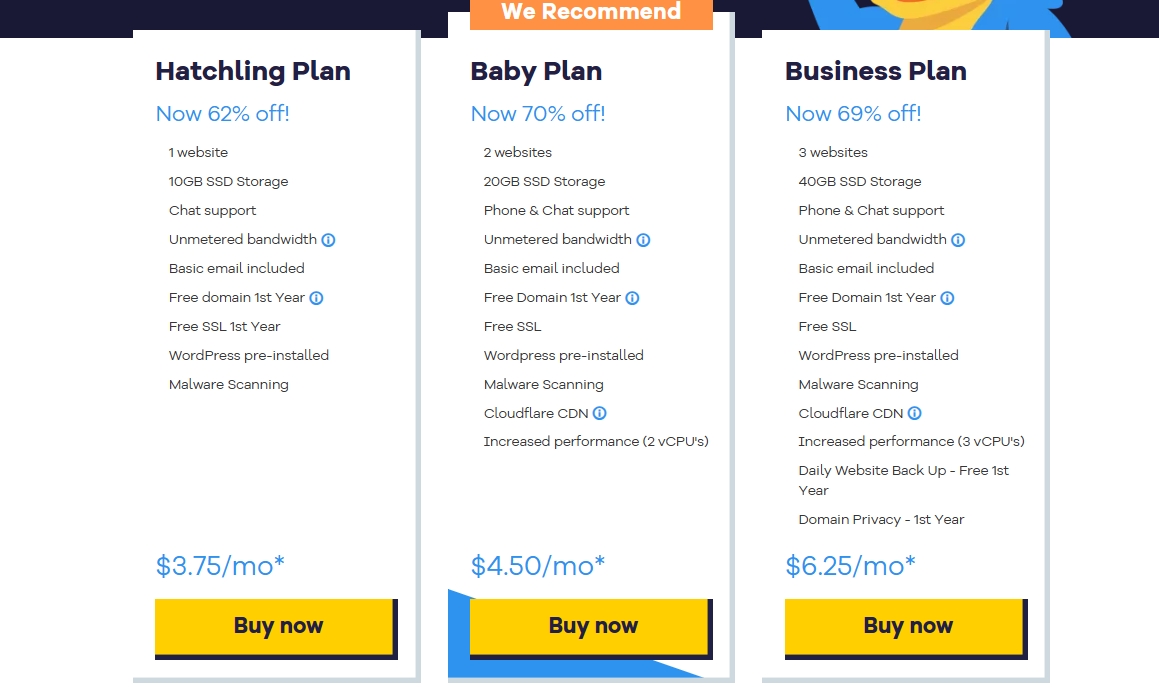This screenshot has height=687, width=1159.
Task: Click info icon beside Business Unmetered bandwidth
Action: (958, 240)
